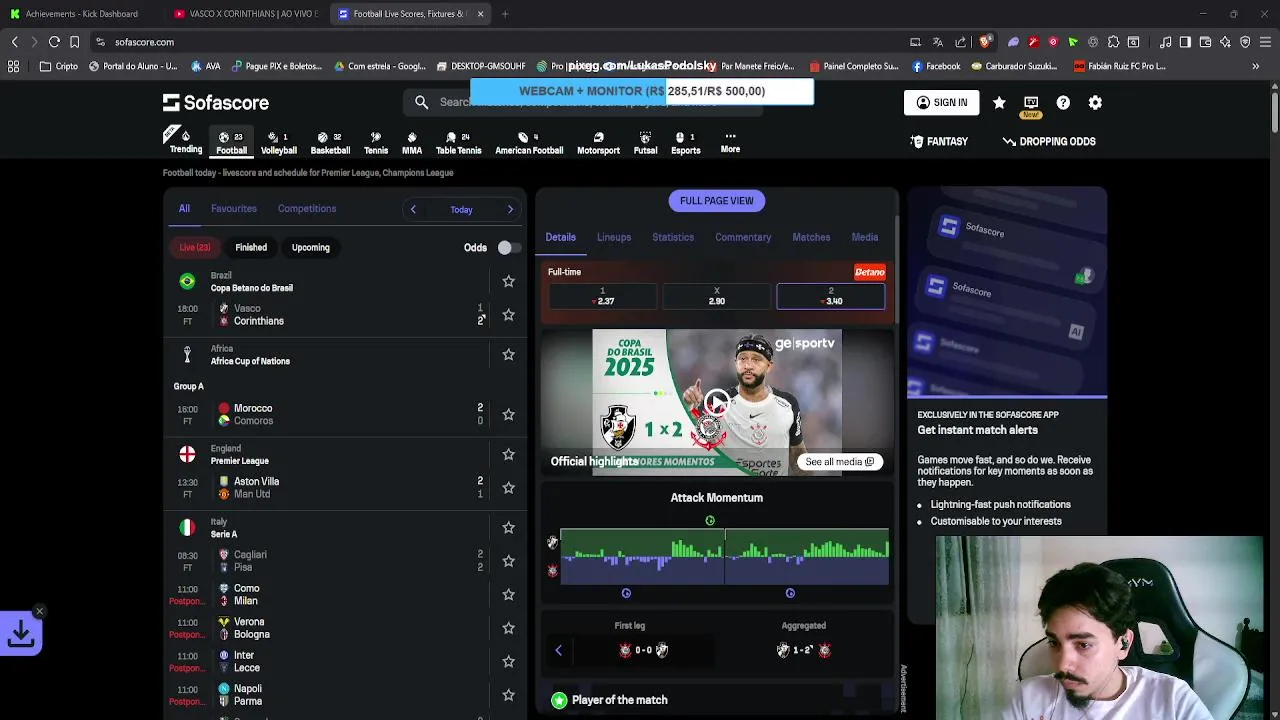Favourite the Morocco vs Comoros match

point(508,415)
